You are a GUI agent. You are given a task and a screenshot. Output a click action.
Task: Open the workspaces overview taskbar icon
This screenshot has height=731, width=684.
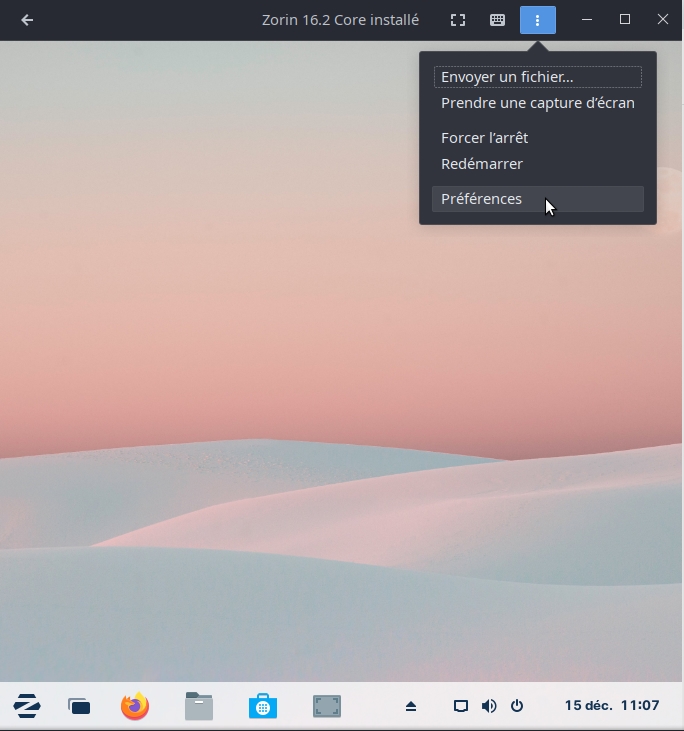79,707
